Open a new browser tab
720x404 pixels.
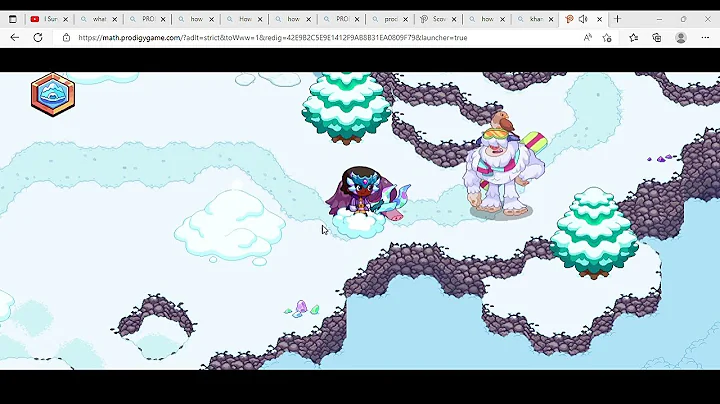(x=618, y=19)
